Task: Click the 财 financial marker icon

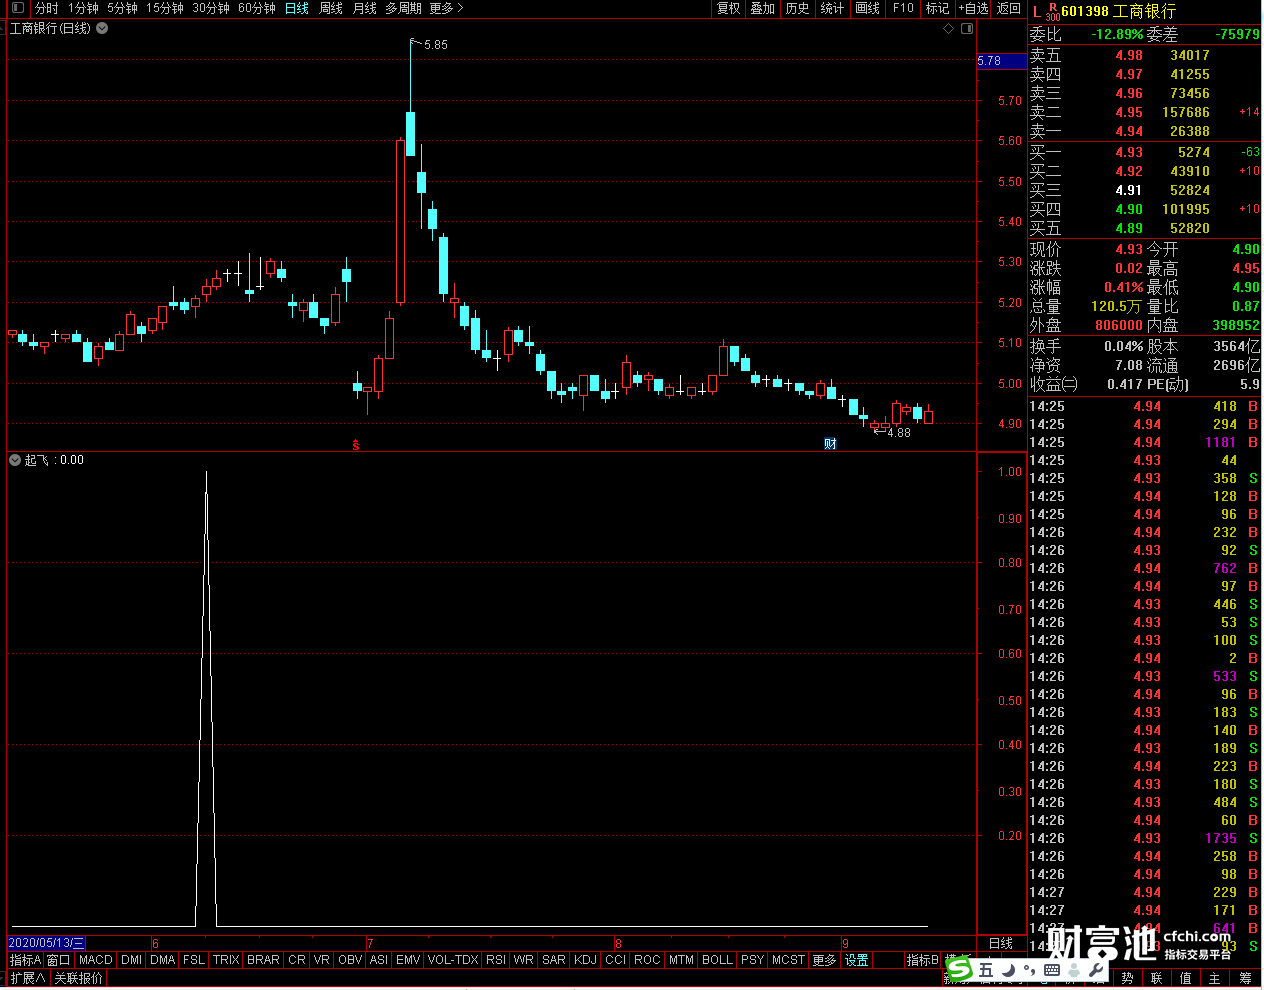Action: (x=830, y=444)
